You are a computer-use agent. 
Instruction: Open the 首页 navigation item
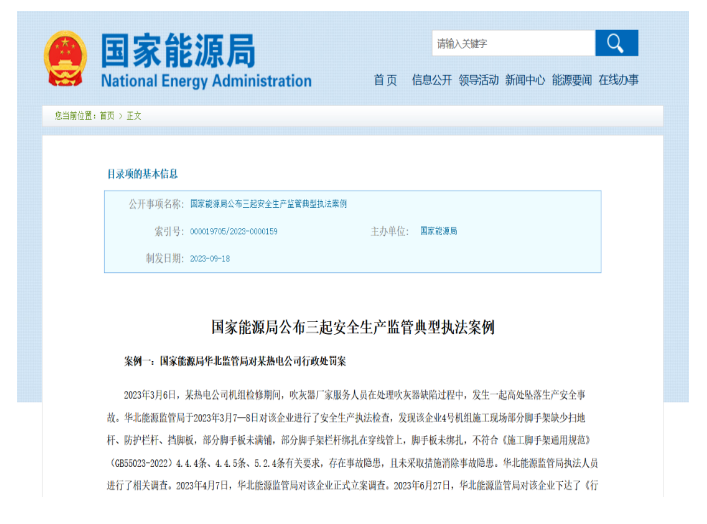[385, 80]
